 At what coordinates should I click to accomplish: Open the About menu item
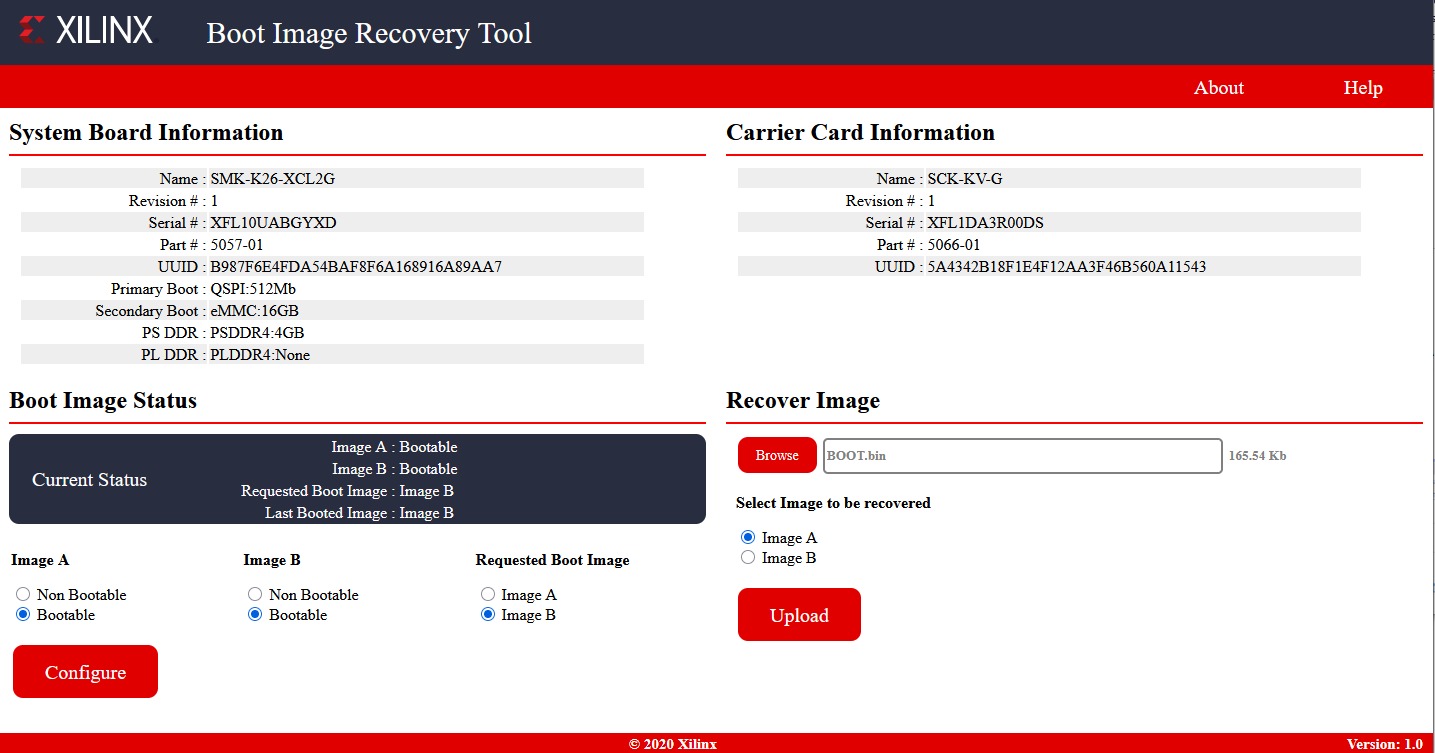pyautogui.click(x=1218, y=88)
